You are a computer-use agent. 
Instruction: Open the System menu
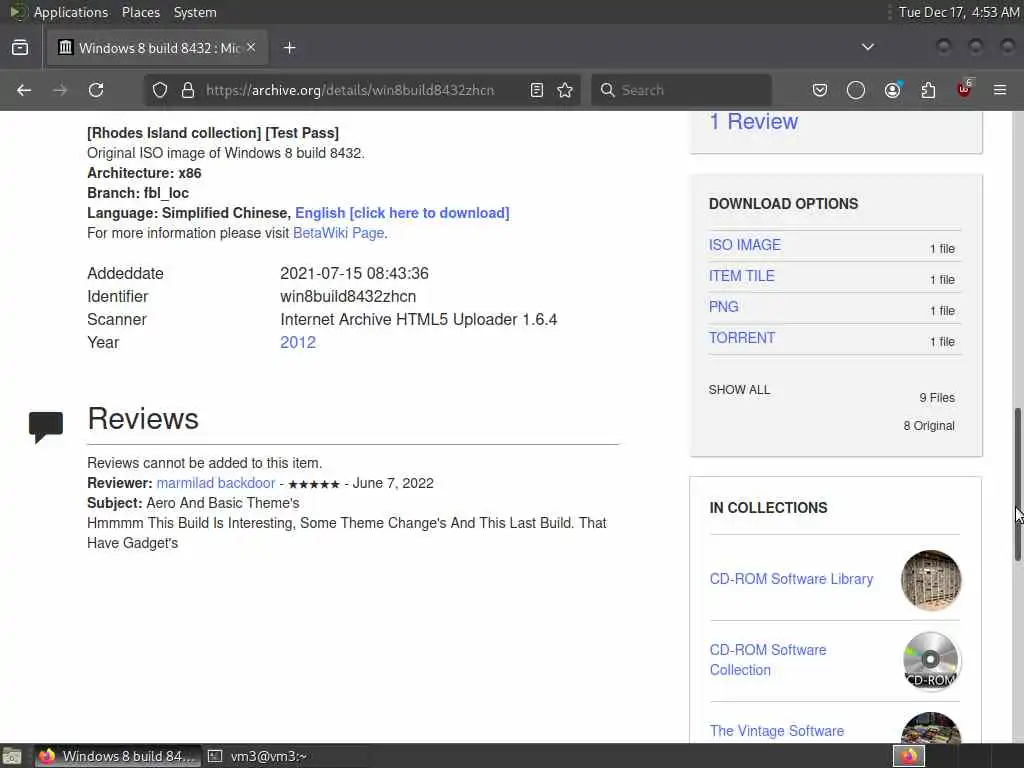(x=195, y=12)
